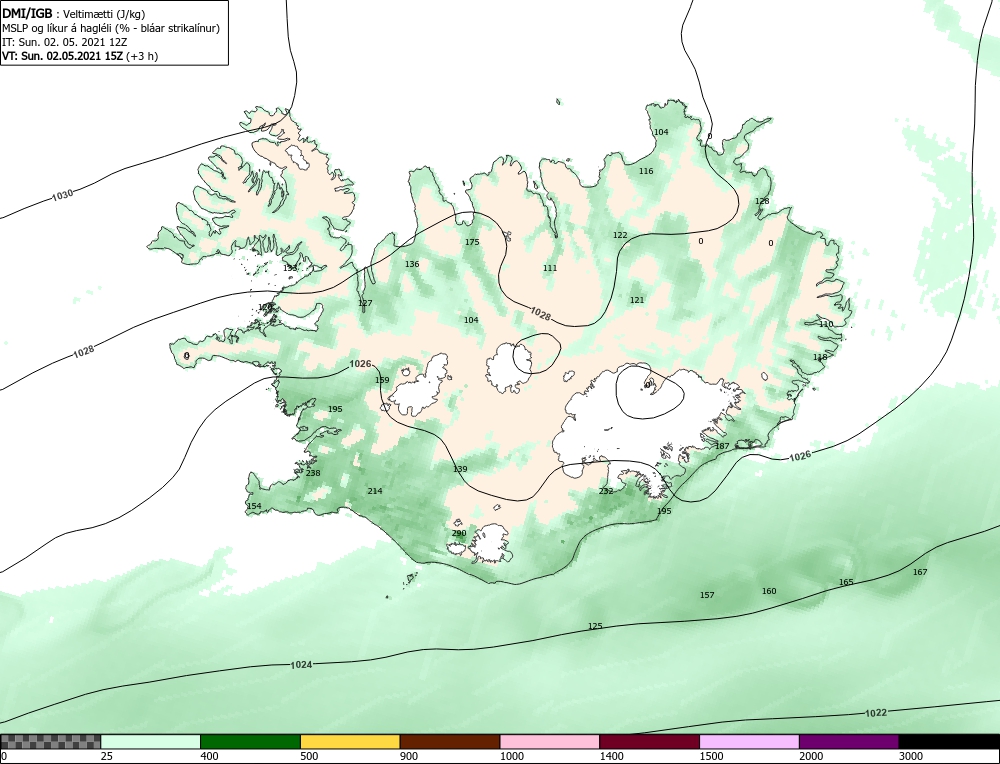Click the CAPE value 122 on the map
Image resolution: width=1000 pixels, height=764 pixels.
(x=620, y=235)
